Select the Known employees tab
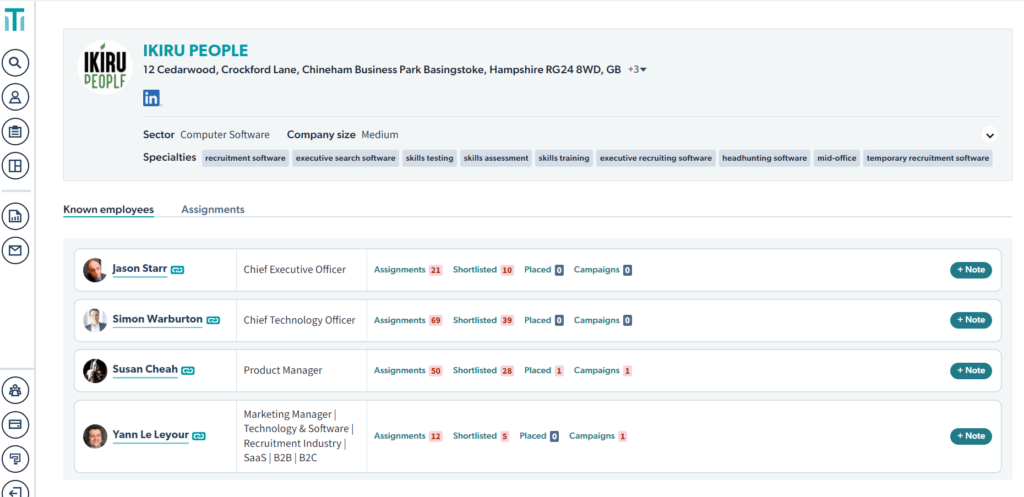The height and width of the screenshot is (497, 1024). click(x=108, y=210)
